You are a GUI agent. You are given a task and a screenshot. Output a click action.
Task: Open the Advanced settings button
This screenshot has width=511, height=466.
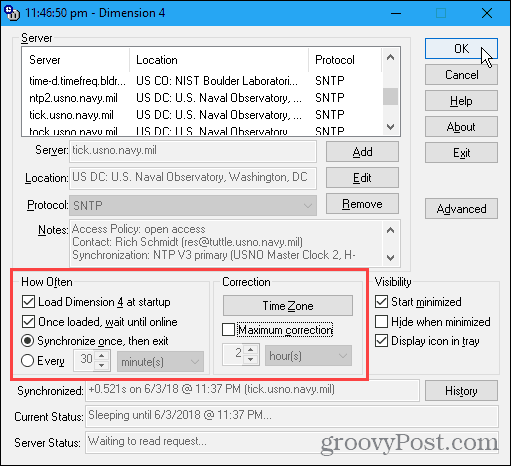pyautogui.click(x=461, y=209)
